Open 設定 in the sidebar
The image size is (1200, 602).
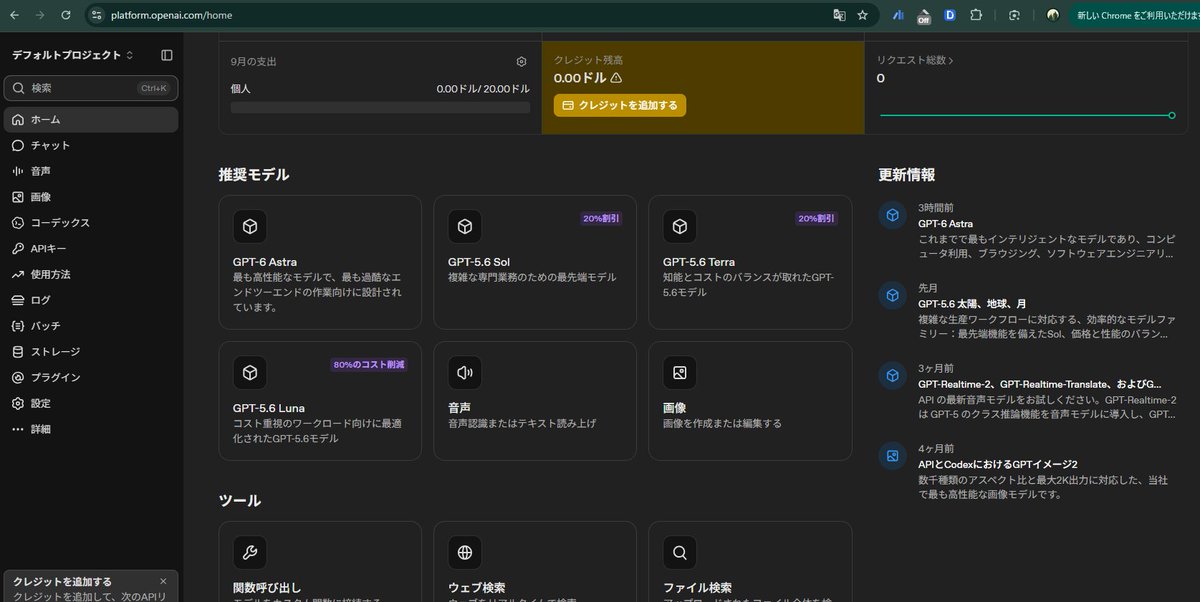[x=91, y=403]
